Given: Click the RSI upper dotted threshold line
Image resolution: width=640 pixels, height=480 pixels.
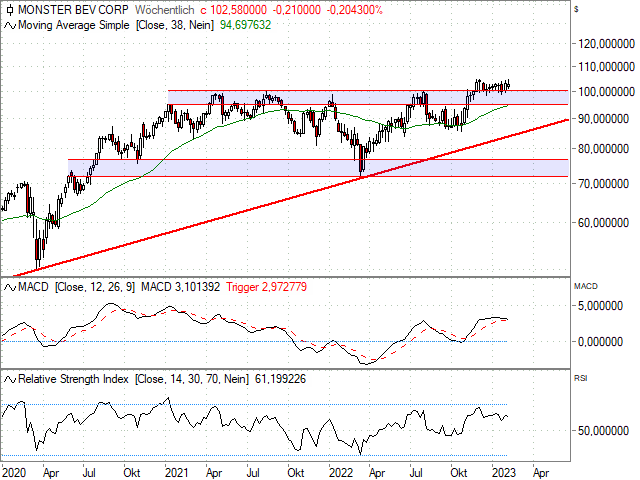Looking at the screenshot, I should (255, 404).
